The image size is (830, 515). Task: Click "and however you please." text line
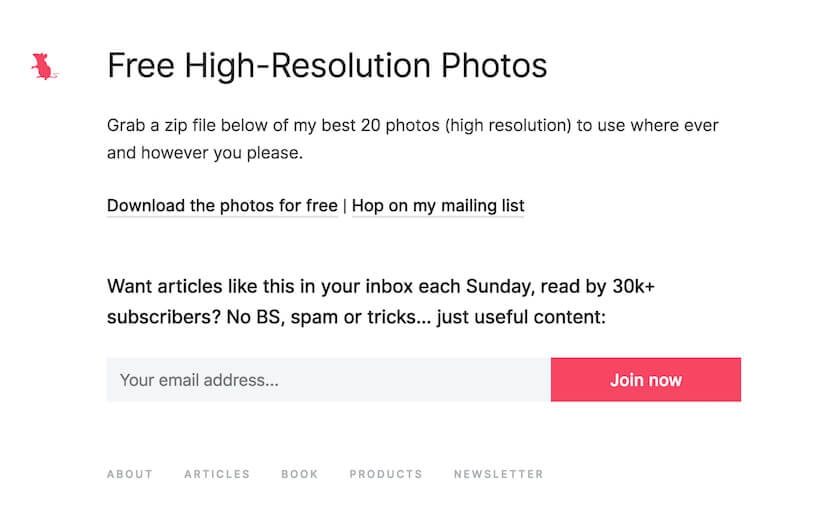tap(204, 154)
